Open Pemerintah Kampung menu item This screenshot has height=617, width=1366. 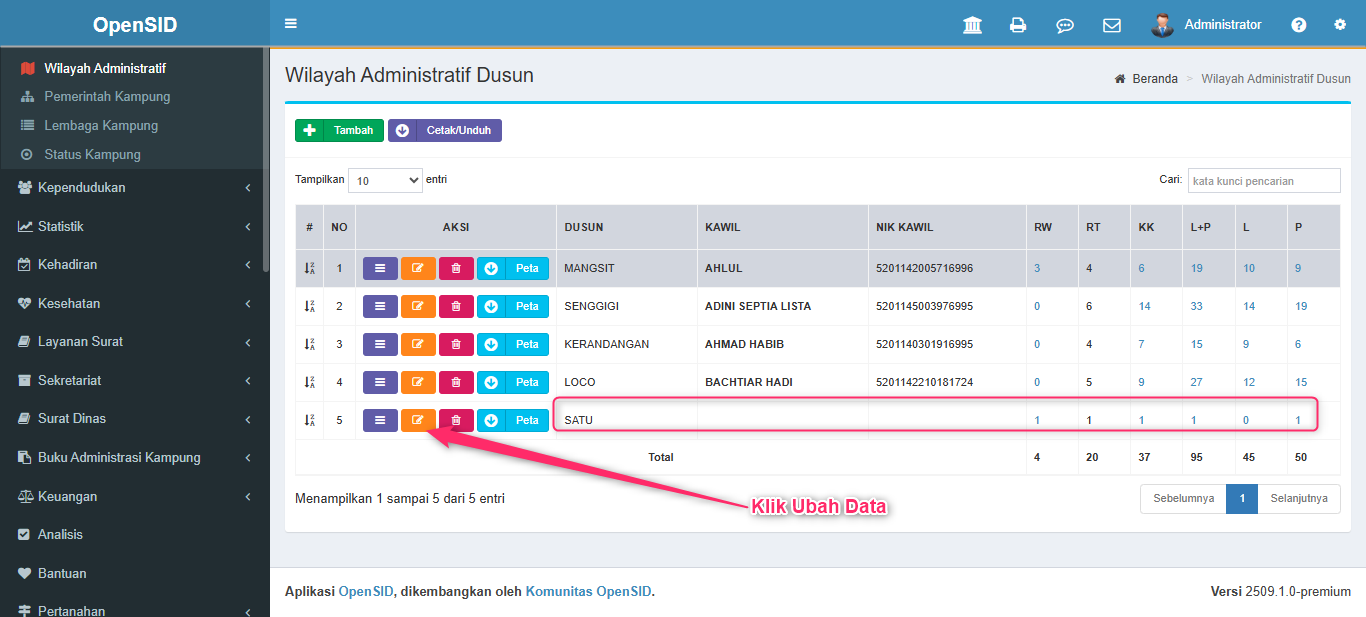click(x=107, y=97)
